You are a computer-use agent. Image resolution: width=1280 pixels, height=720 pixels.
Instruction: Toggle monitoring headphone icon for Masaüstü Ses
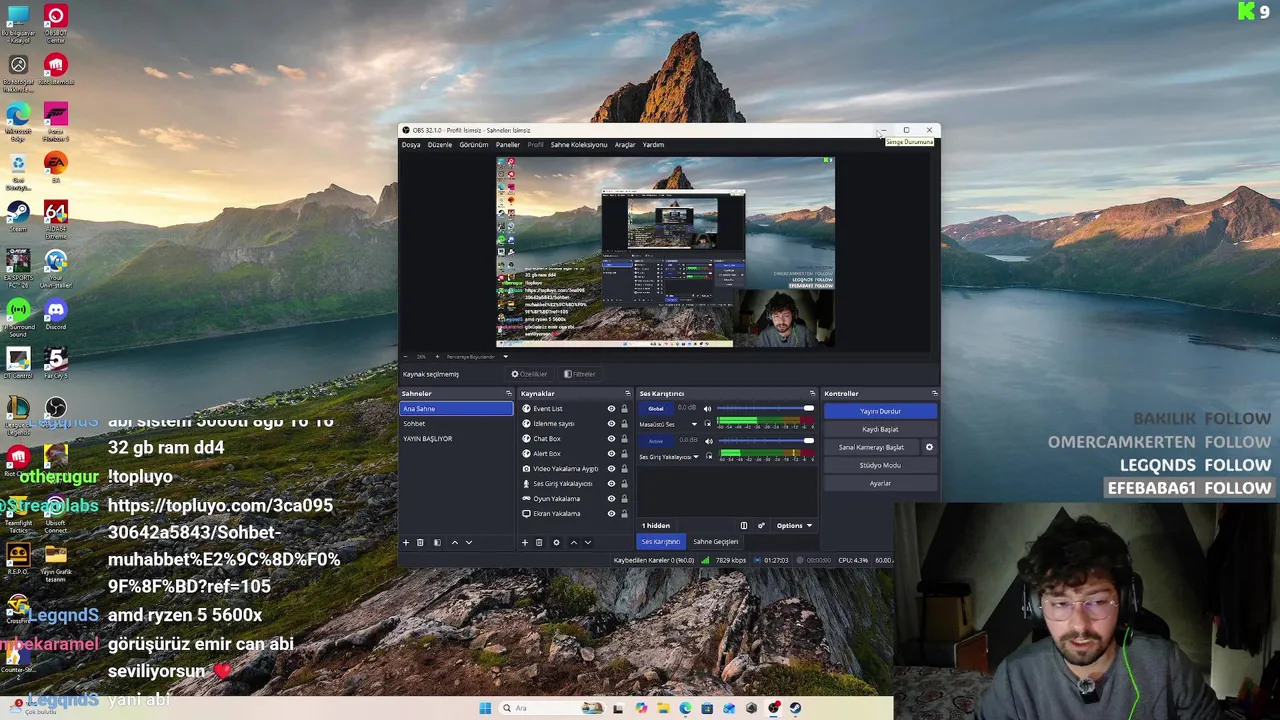707,424
